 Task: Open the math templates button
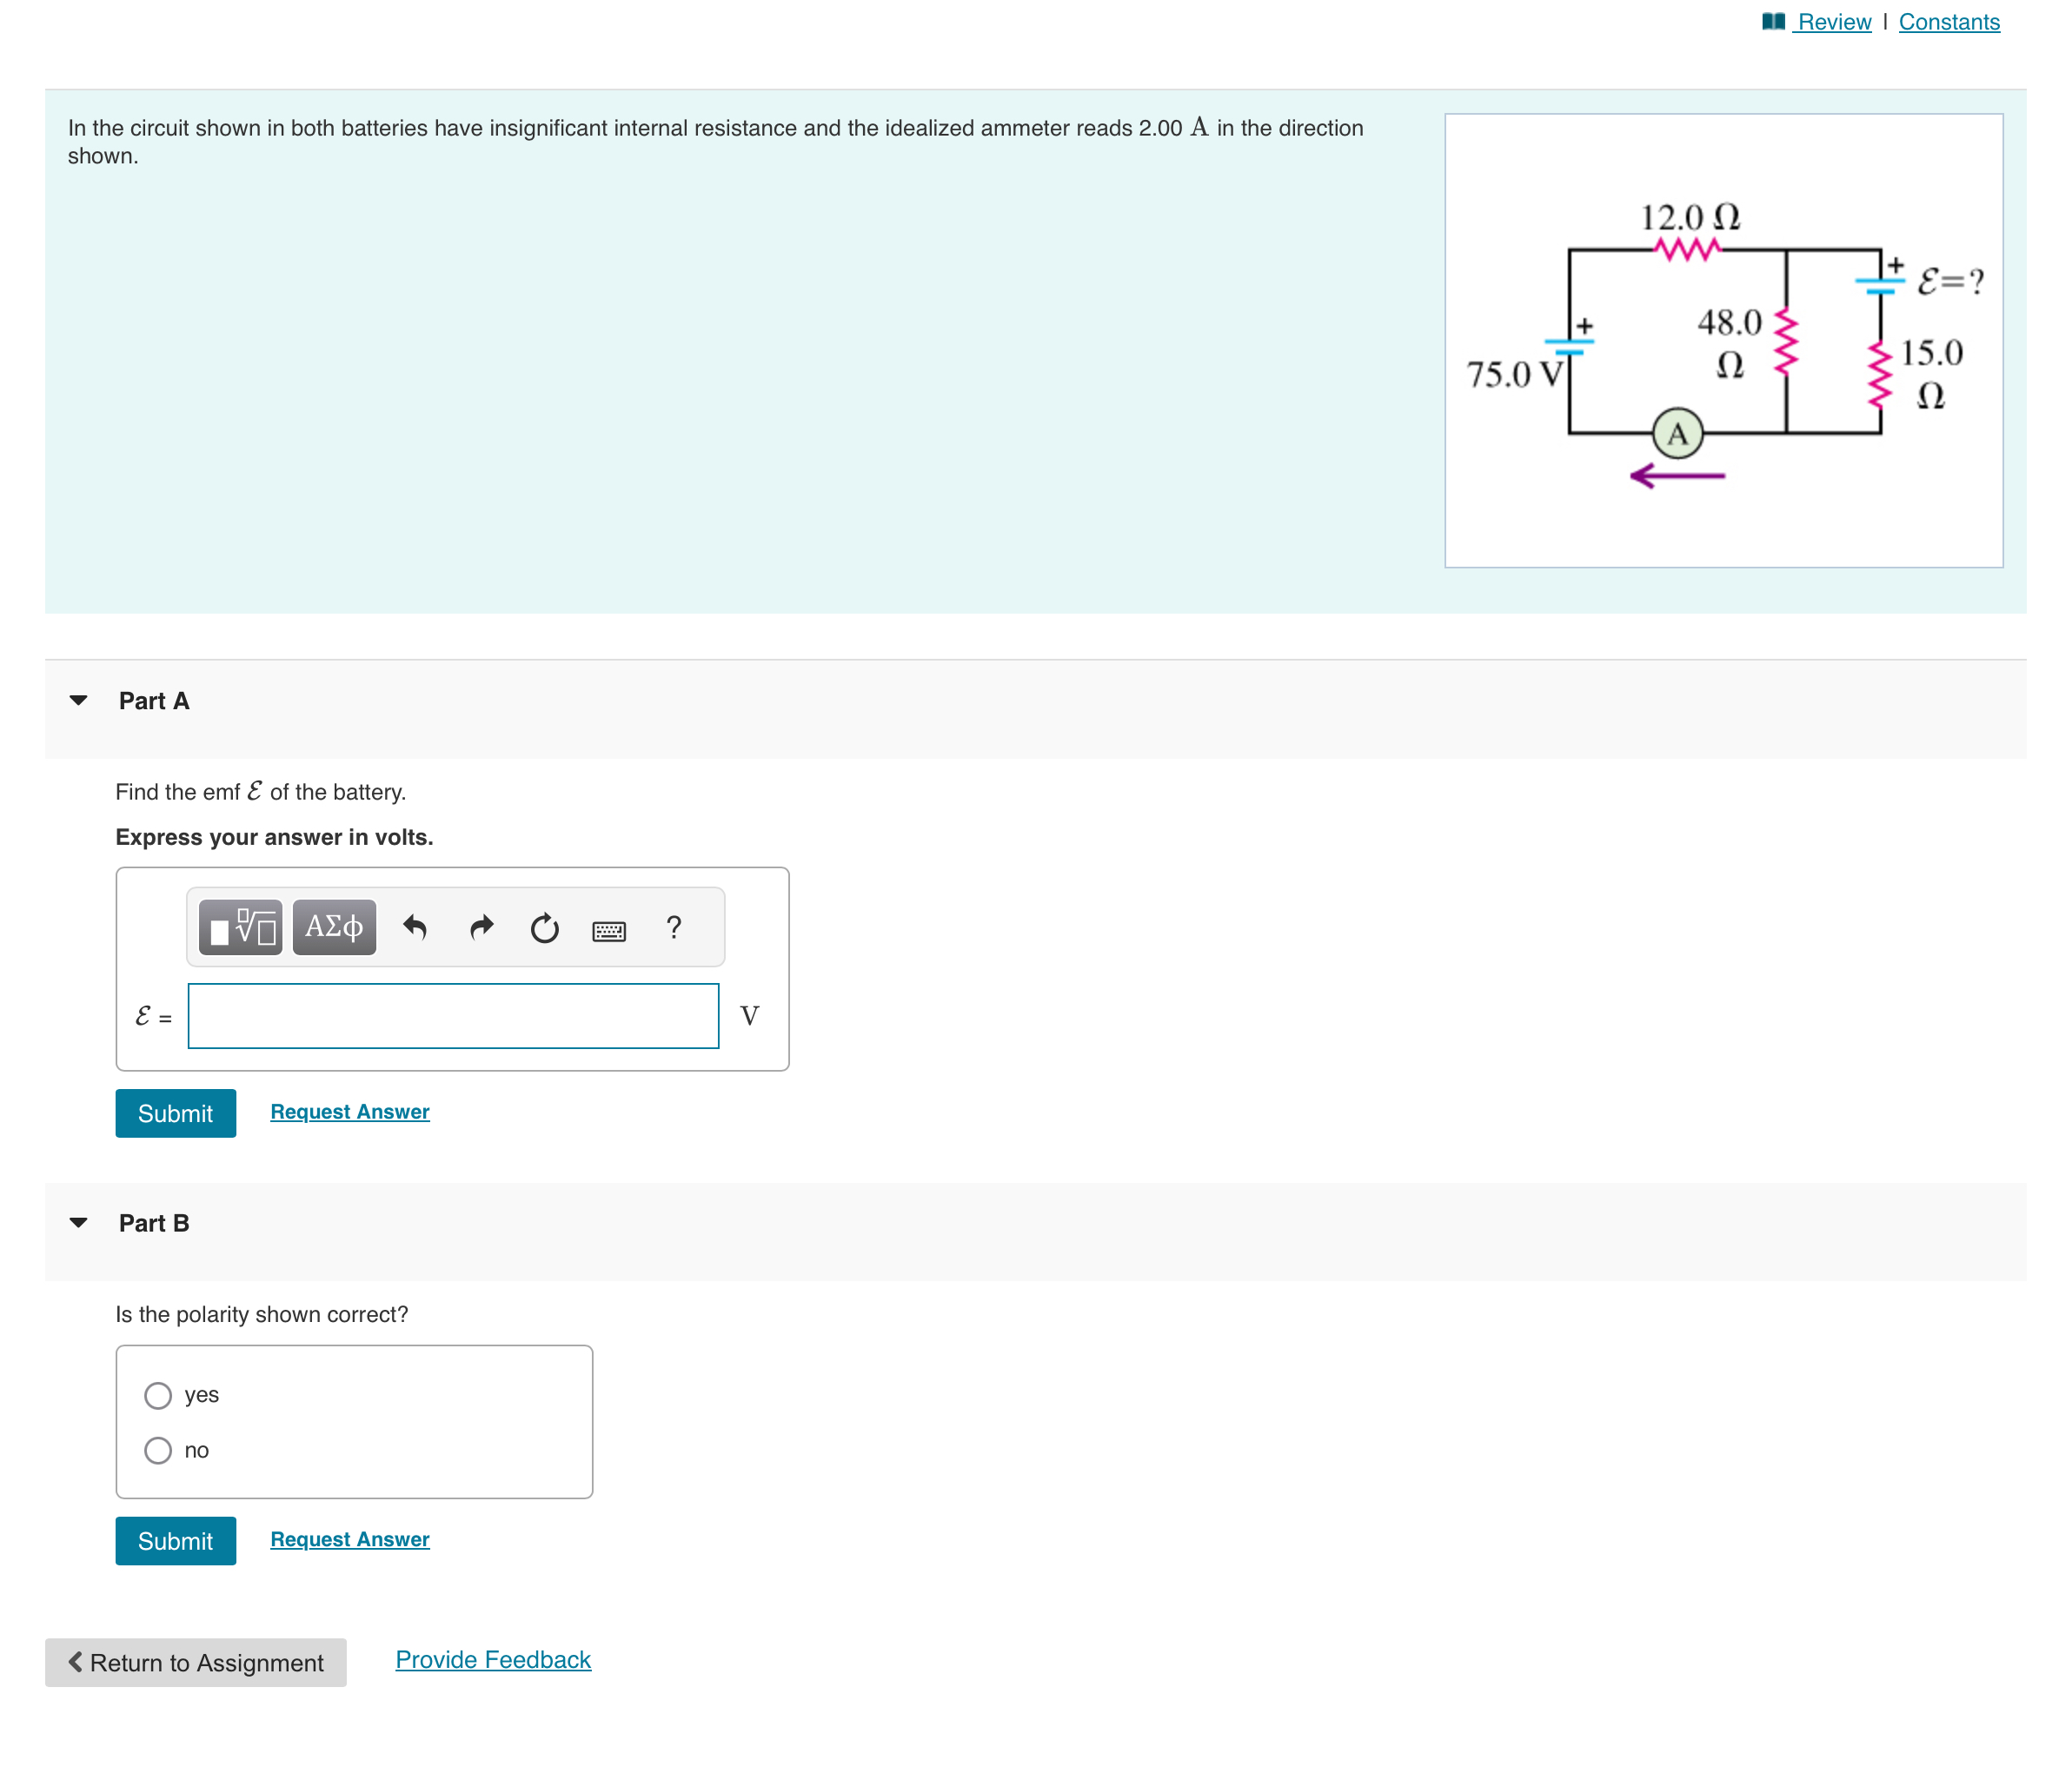pos(240,927)
